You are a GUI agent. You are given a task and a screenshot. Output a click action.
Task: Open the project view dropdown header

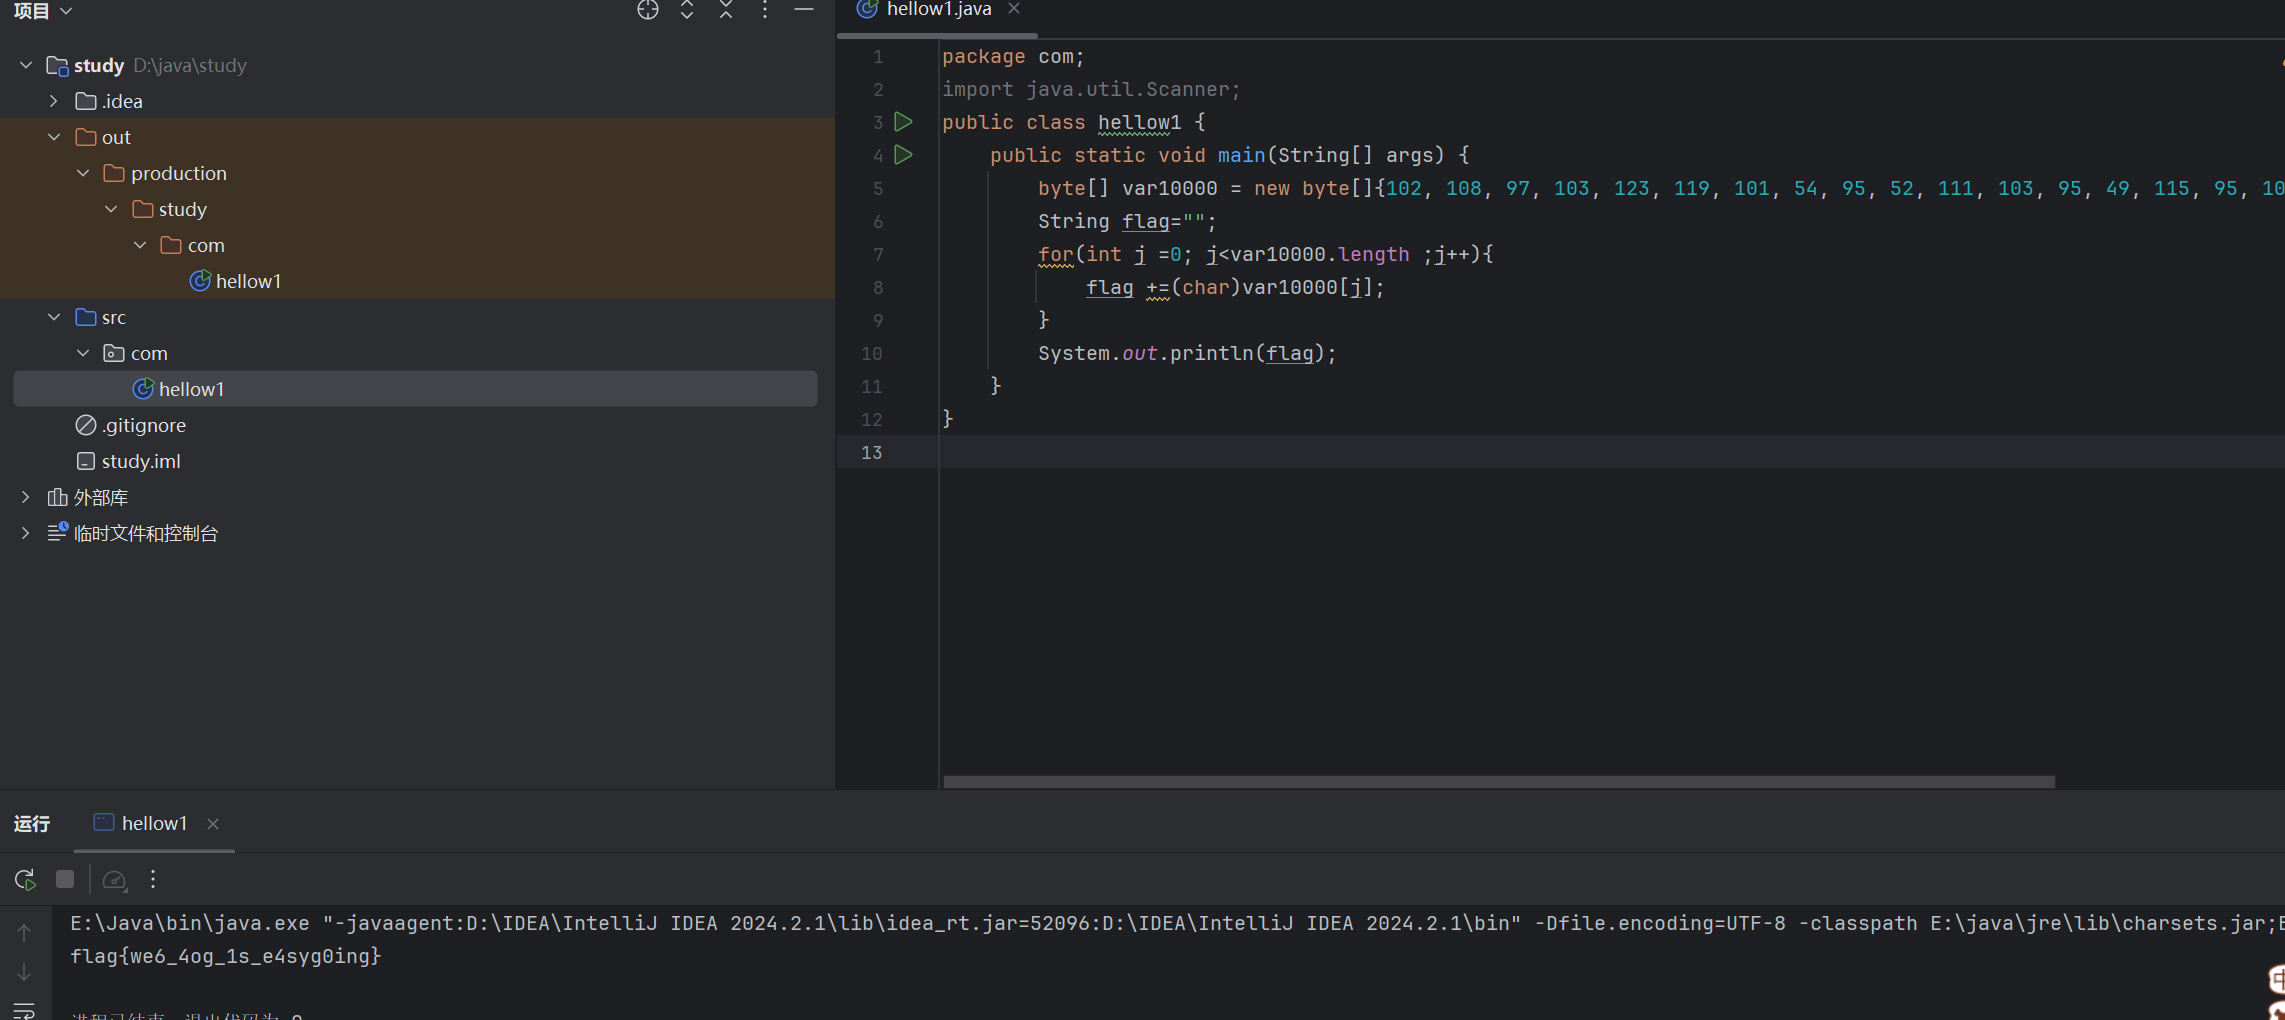43,10
